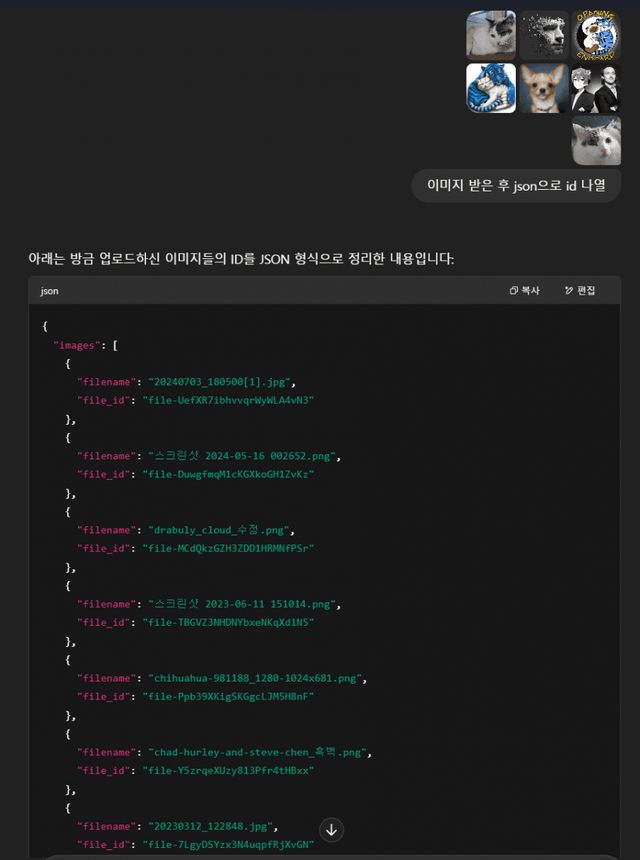Open the chihuahua dog thumbnail
Viewport: 640px width, 860px height.
pyautogui.click(x=544, y=88)
